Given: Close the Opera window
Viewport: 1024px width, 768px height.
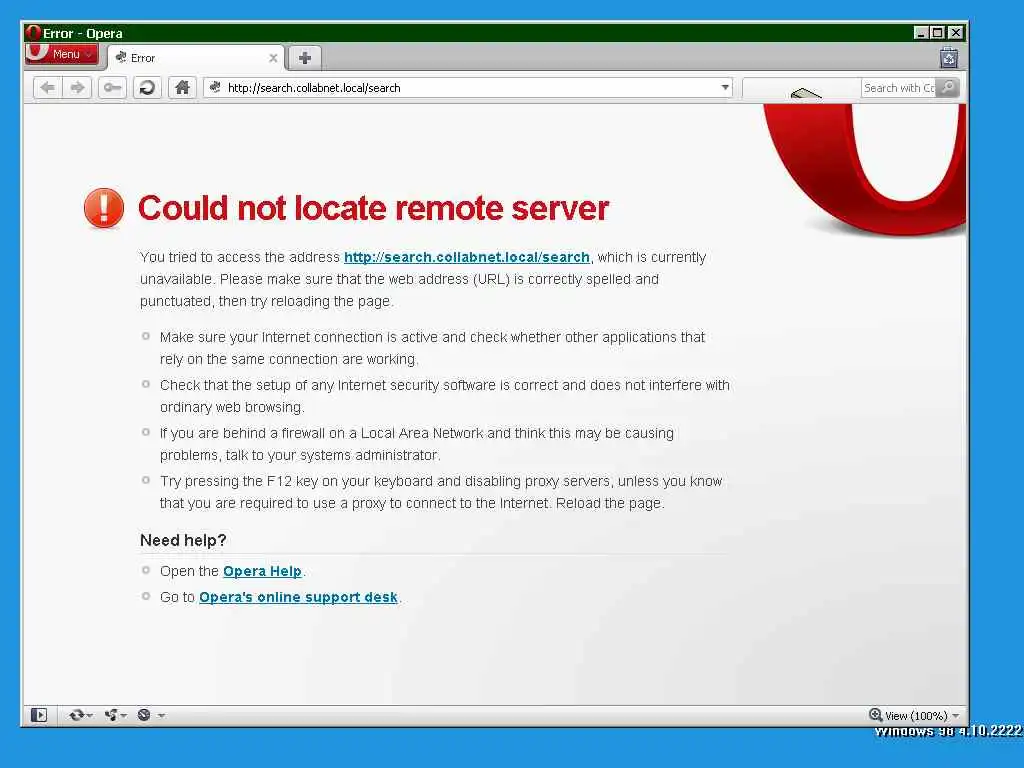Looking at the screenshot, I should [955, 33].
